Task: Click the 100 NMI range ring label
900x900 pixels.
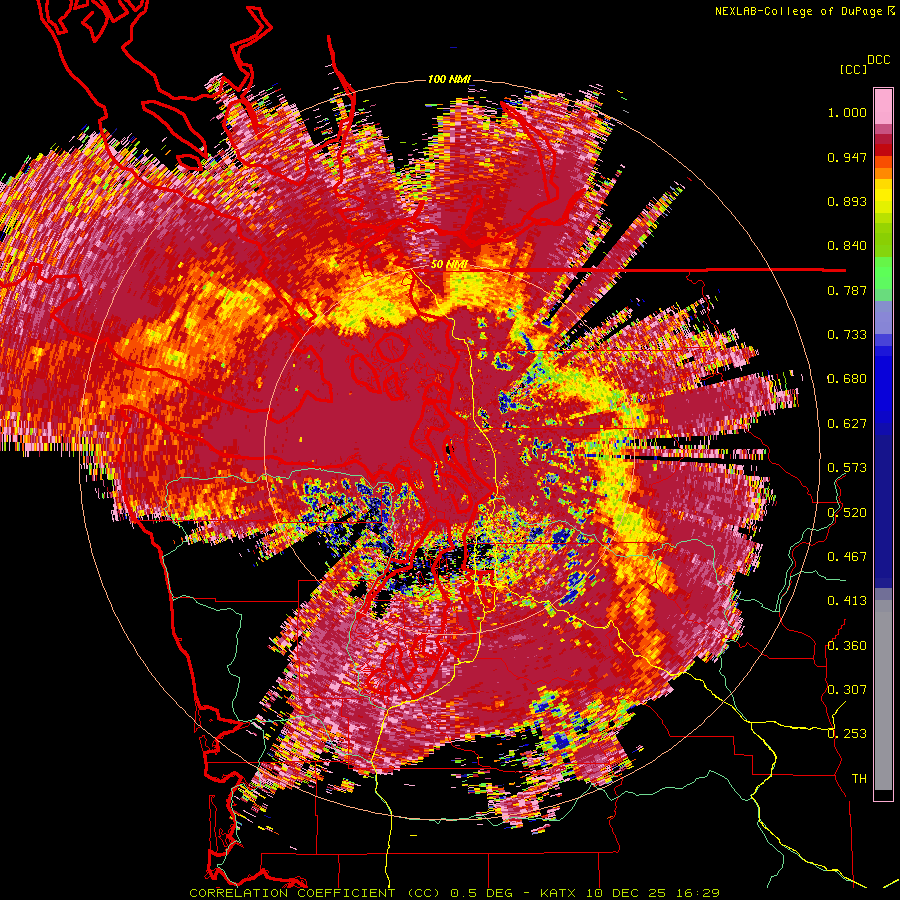Action: click(x=449, y=79)
